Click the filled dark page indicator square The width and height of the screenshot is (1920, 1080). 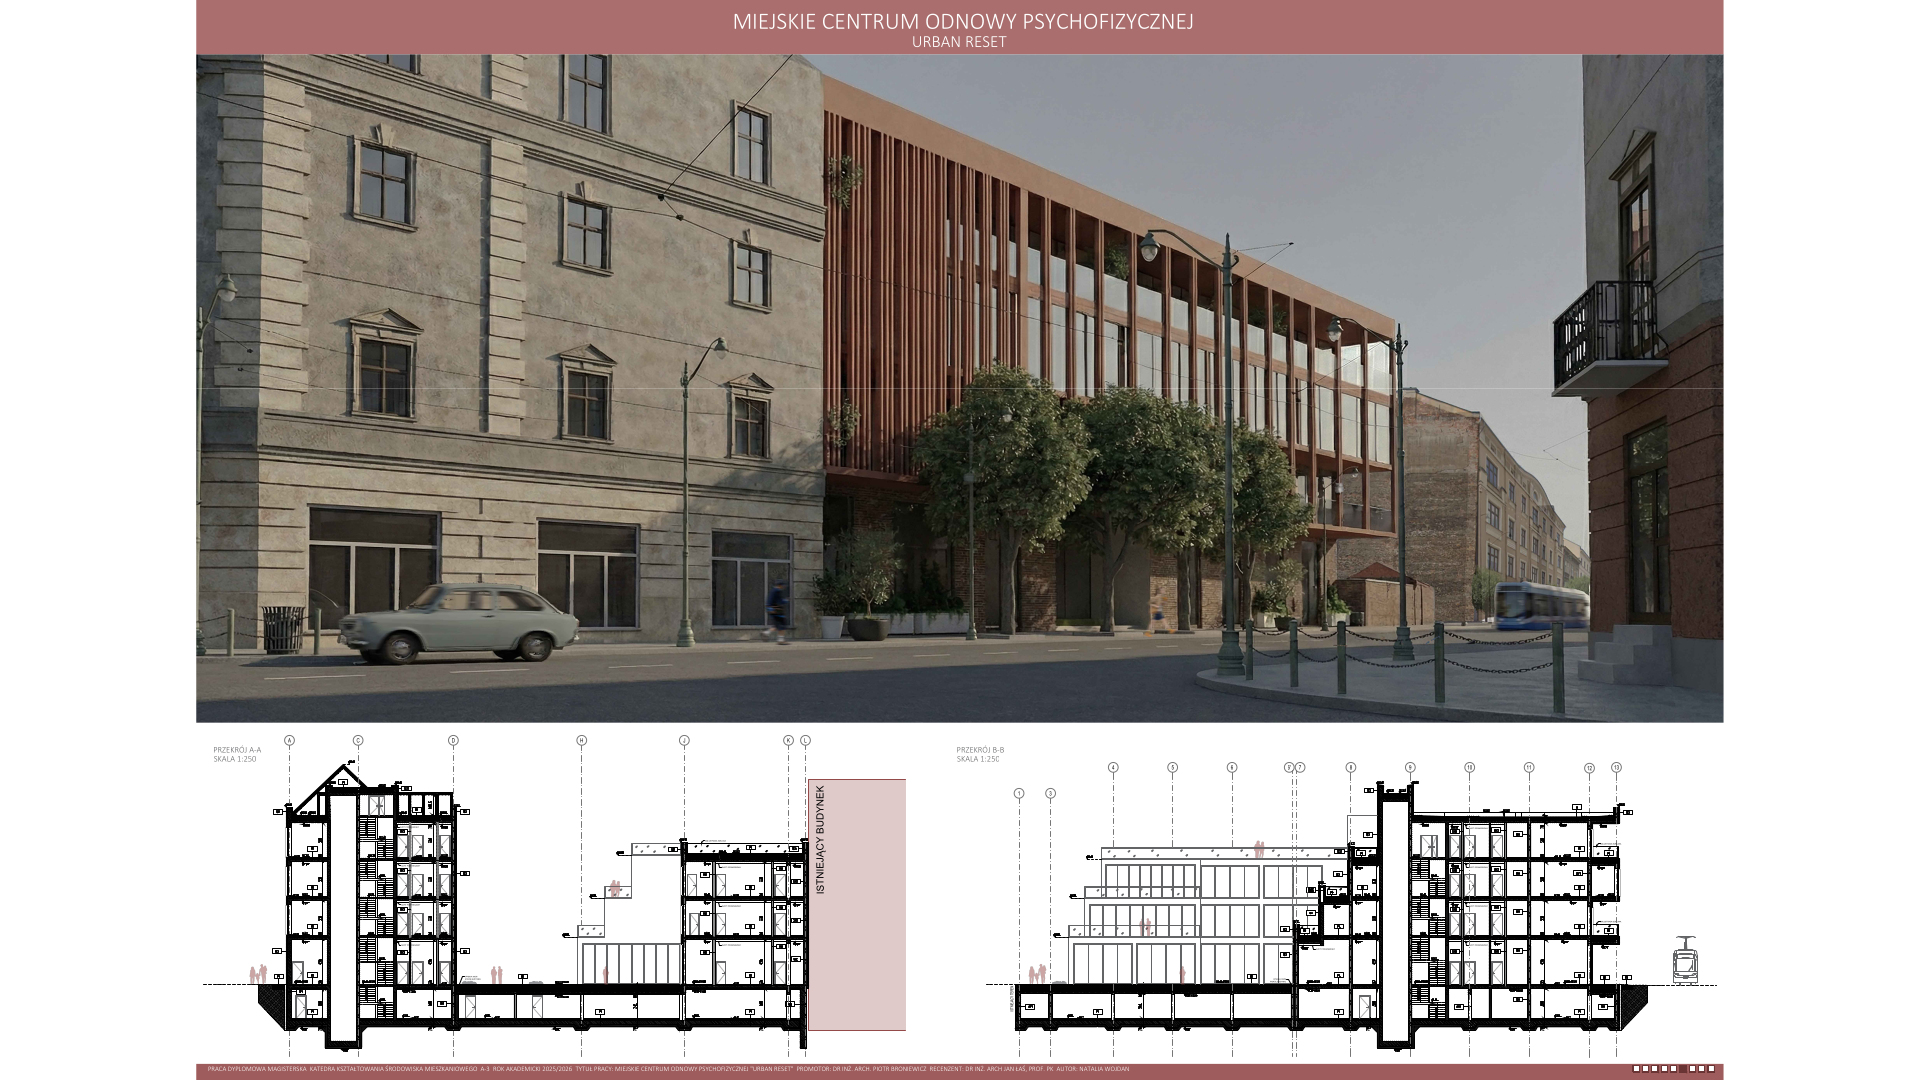(x=1683, y=1069)
